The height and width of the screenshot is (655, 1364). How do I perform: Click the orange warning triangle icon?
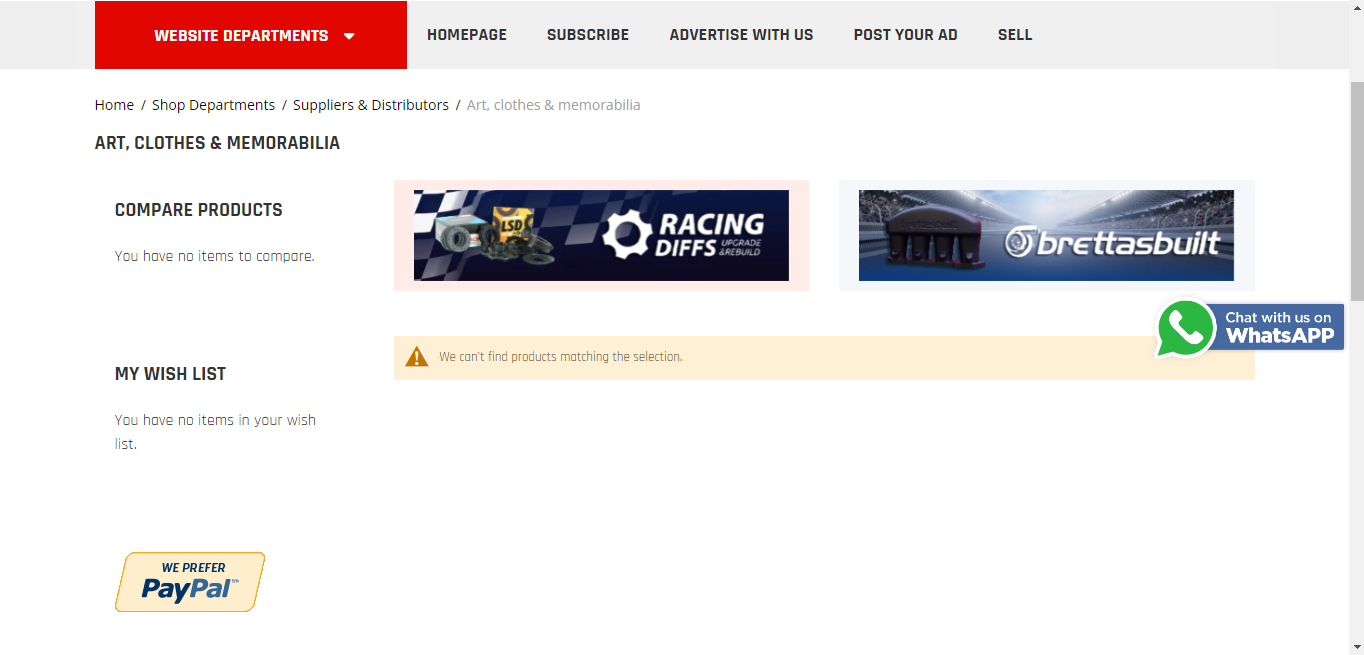[417, 357]
